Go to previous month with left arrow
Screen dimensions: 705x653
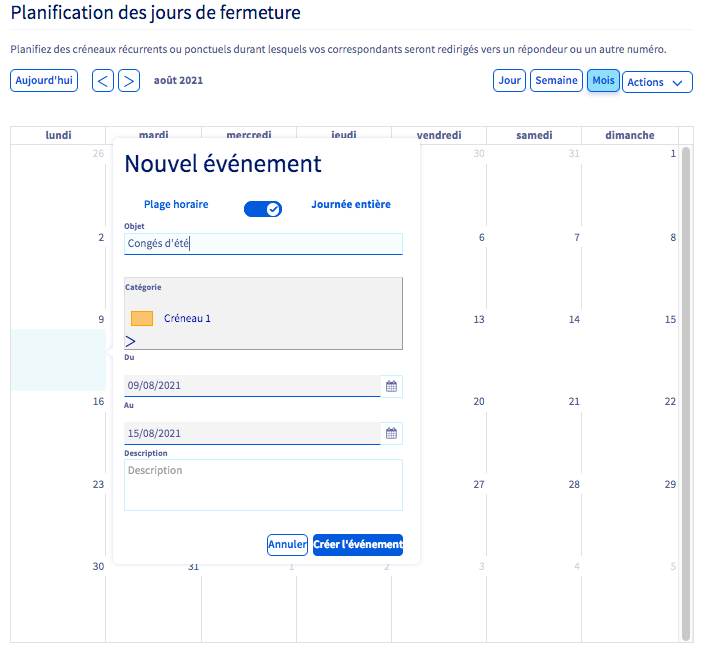(x=103, y=81)
